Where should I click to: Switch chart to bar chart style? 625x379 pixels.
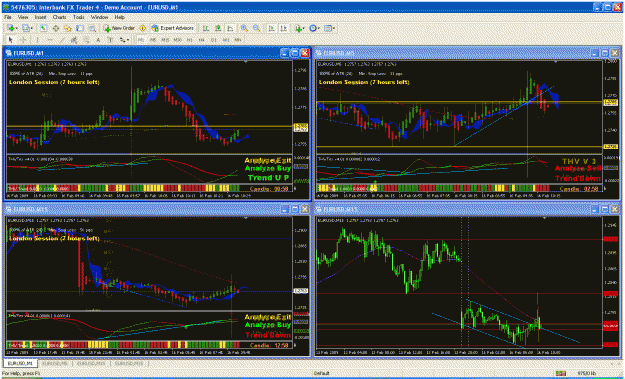coord(205,28)
